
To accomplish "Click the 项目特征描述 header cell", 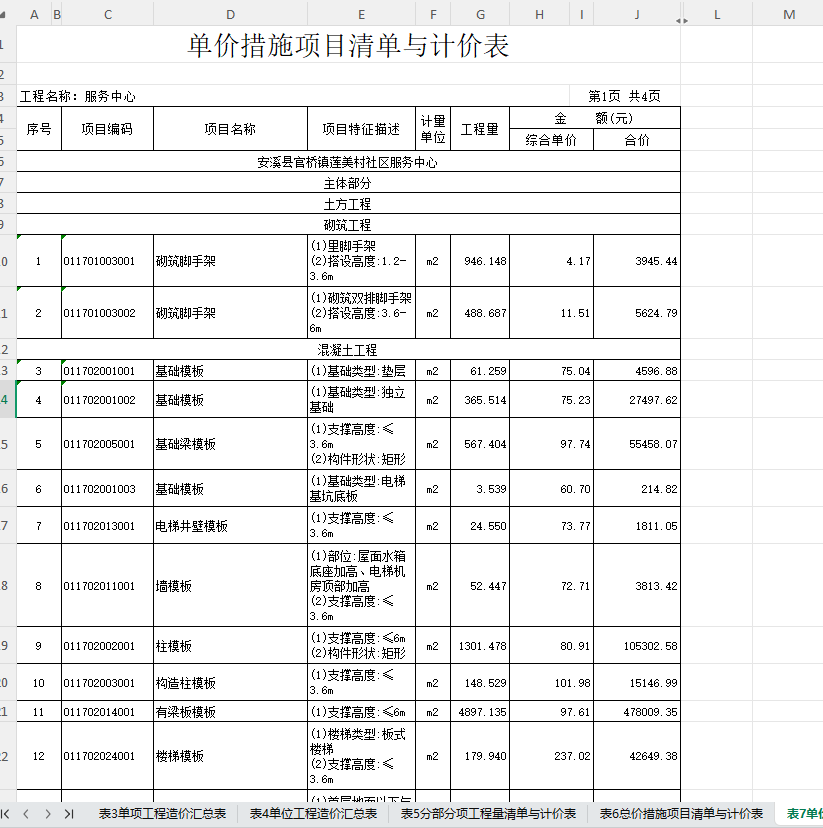I will tap(361, 129).
